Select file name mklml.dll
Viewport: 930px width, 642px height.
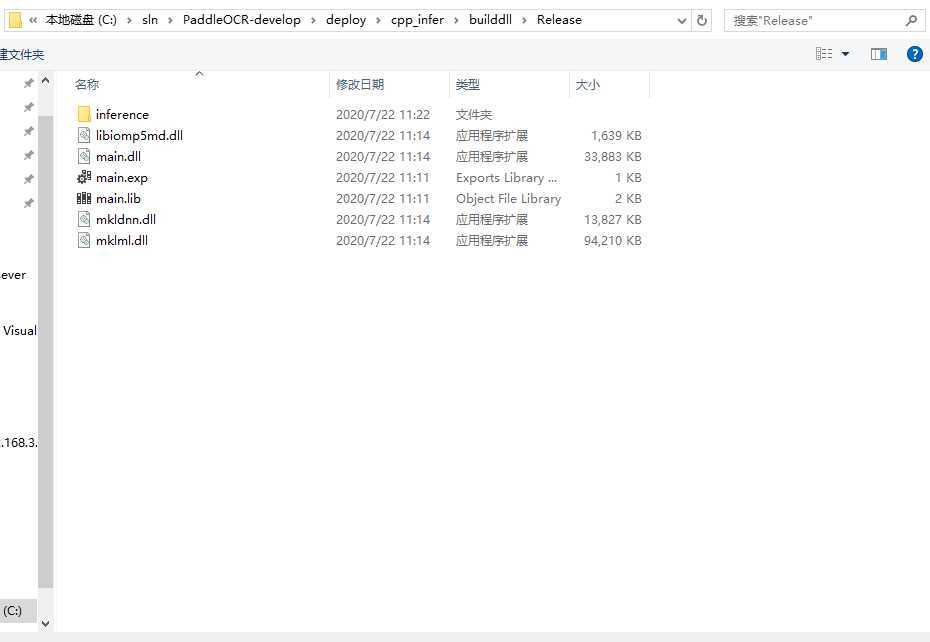point(122,240)
